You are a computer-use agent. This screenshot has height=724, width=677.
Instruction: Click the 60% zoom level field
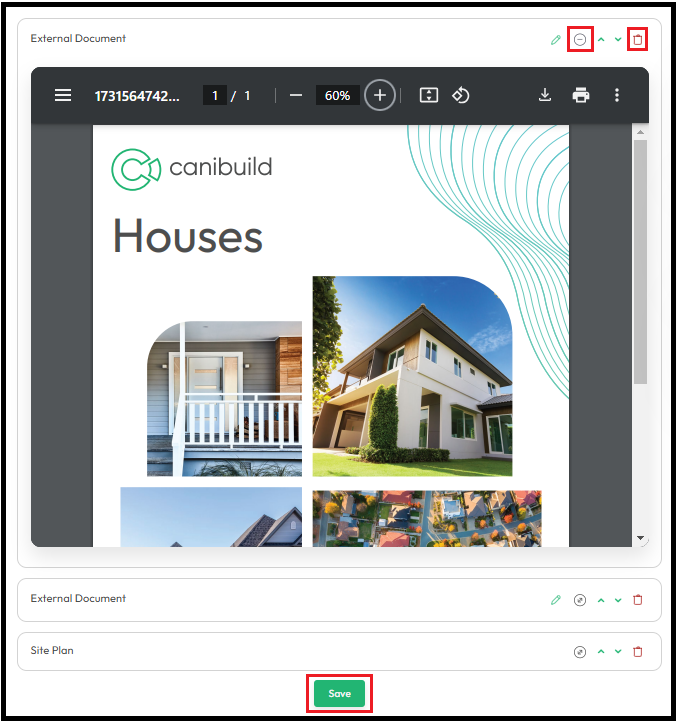pos(338,96)
